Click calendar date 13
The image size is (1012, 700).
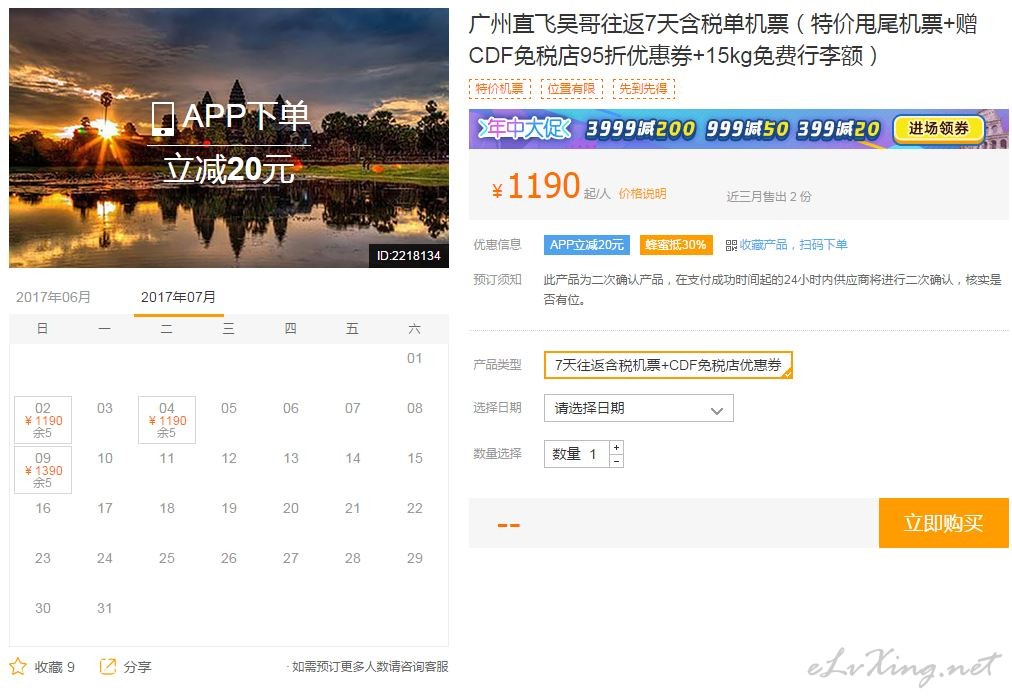pyautogui.click(x=291, y=458)
